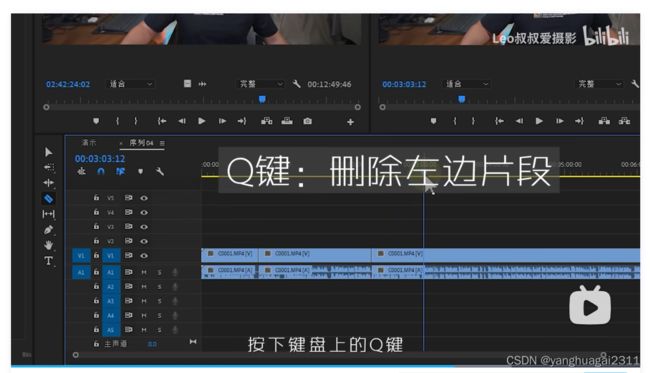Toggle track targeting for A3
Viewport: 650px width, 373px height.
[111, 301]
